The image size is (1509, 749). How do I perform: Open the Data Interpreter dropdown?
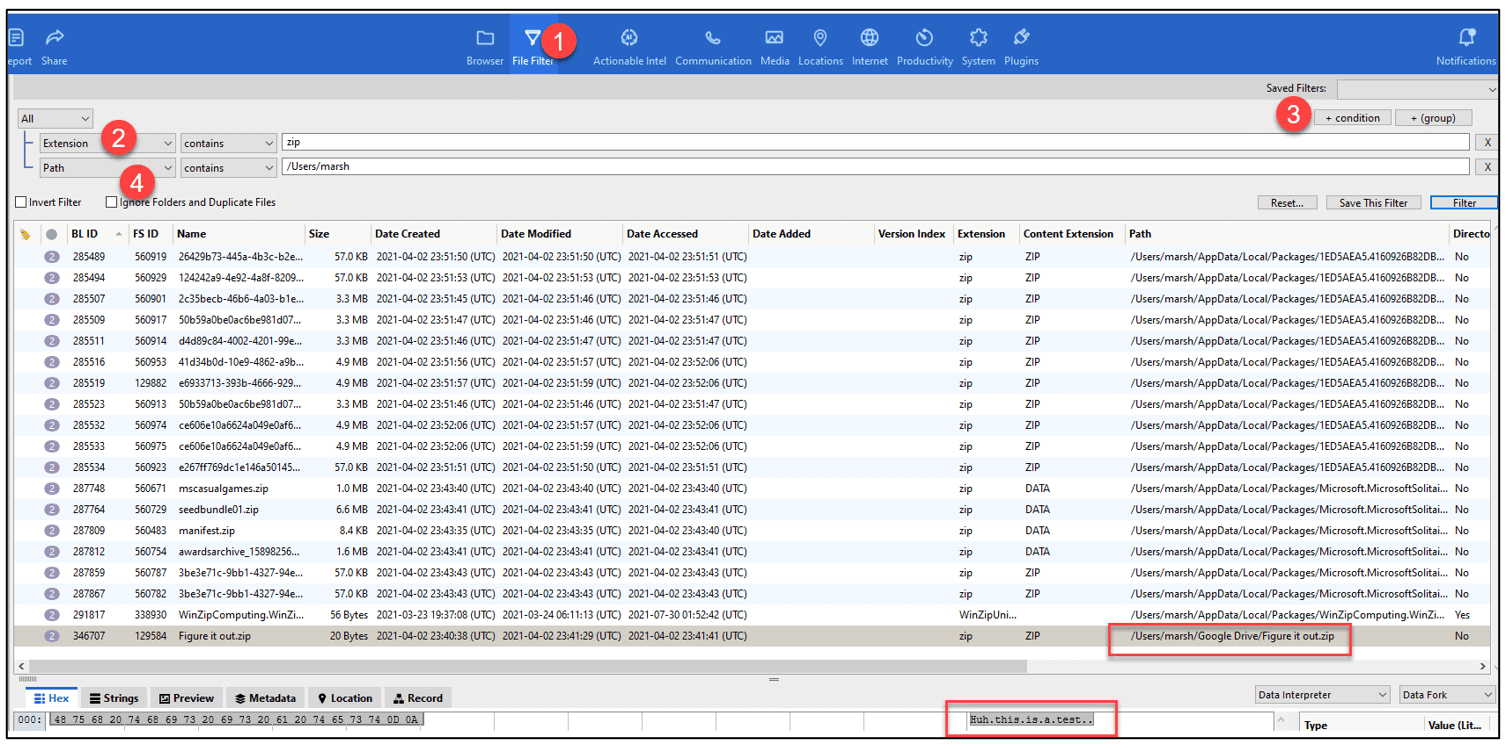pos(1323,695)
